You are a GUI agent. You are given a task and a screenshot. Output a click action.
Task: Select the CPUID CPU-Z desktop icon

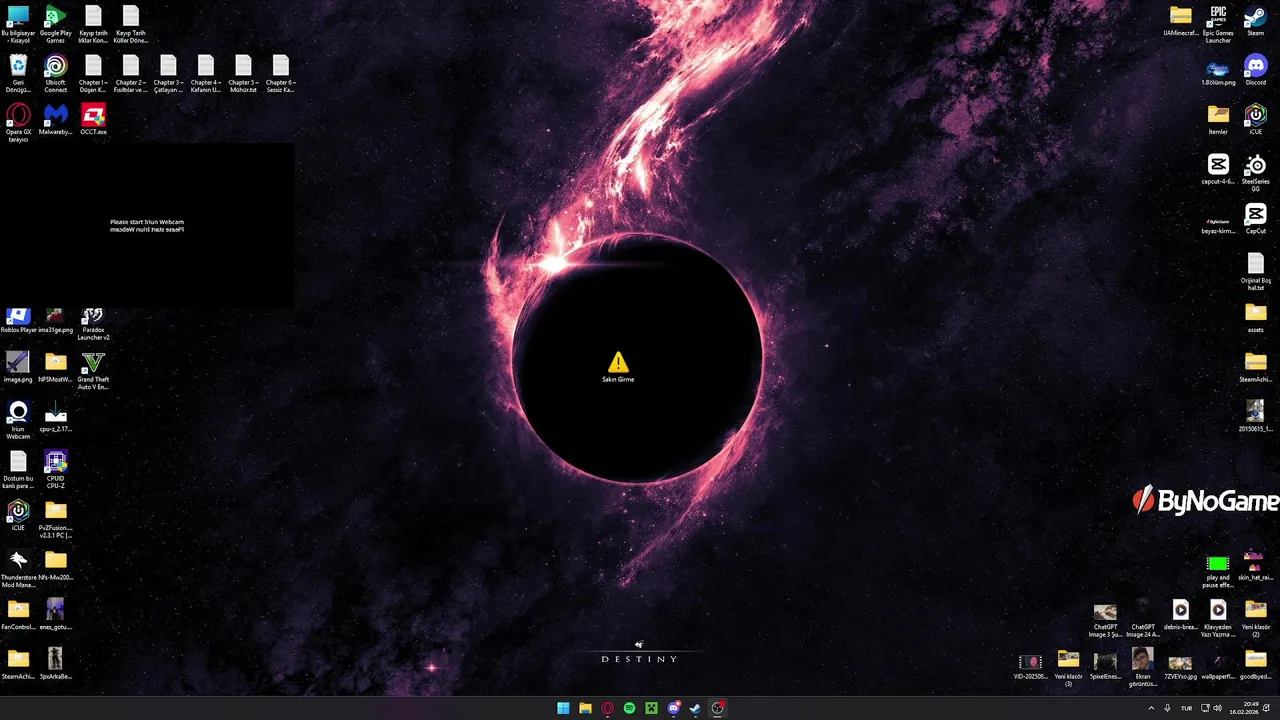56,462
